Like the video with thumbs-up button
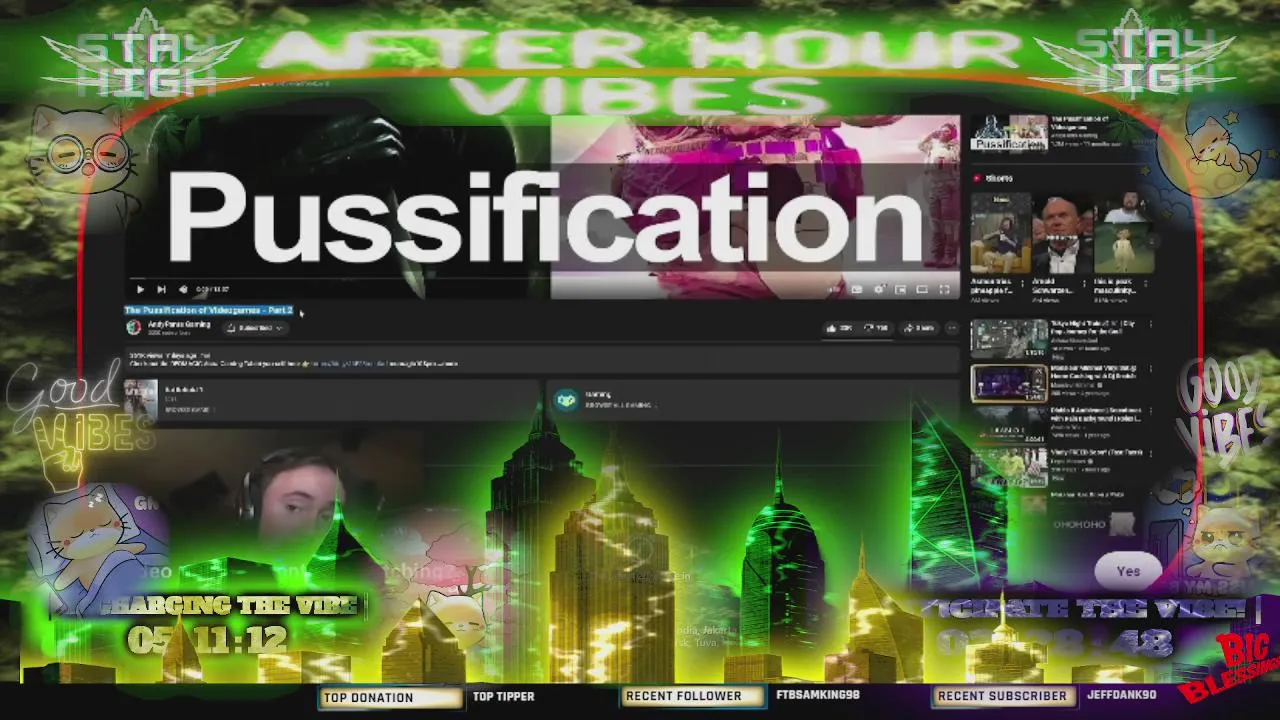1280x720 pixels. pyautogui.click(x=838, y=328)
